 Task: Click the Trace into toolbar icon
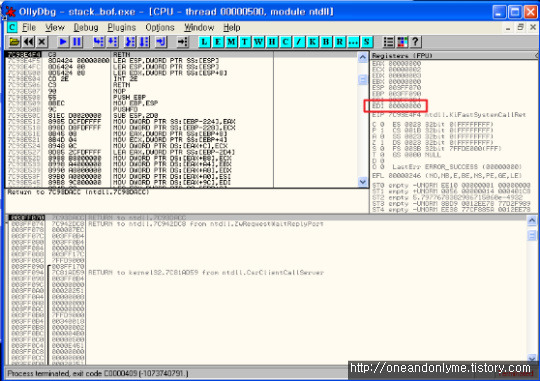(x=130, y=42)
